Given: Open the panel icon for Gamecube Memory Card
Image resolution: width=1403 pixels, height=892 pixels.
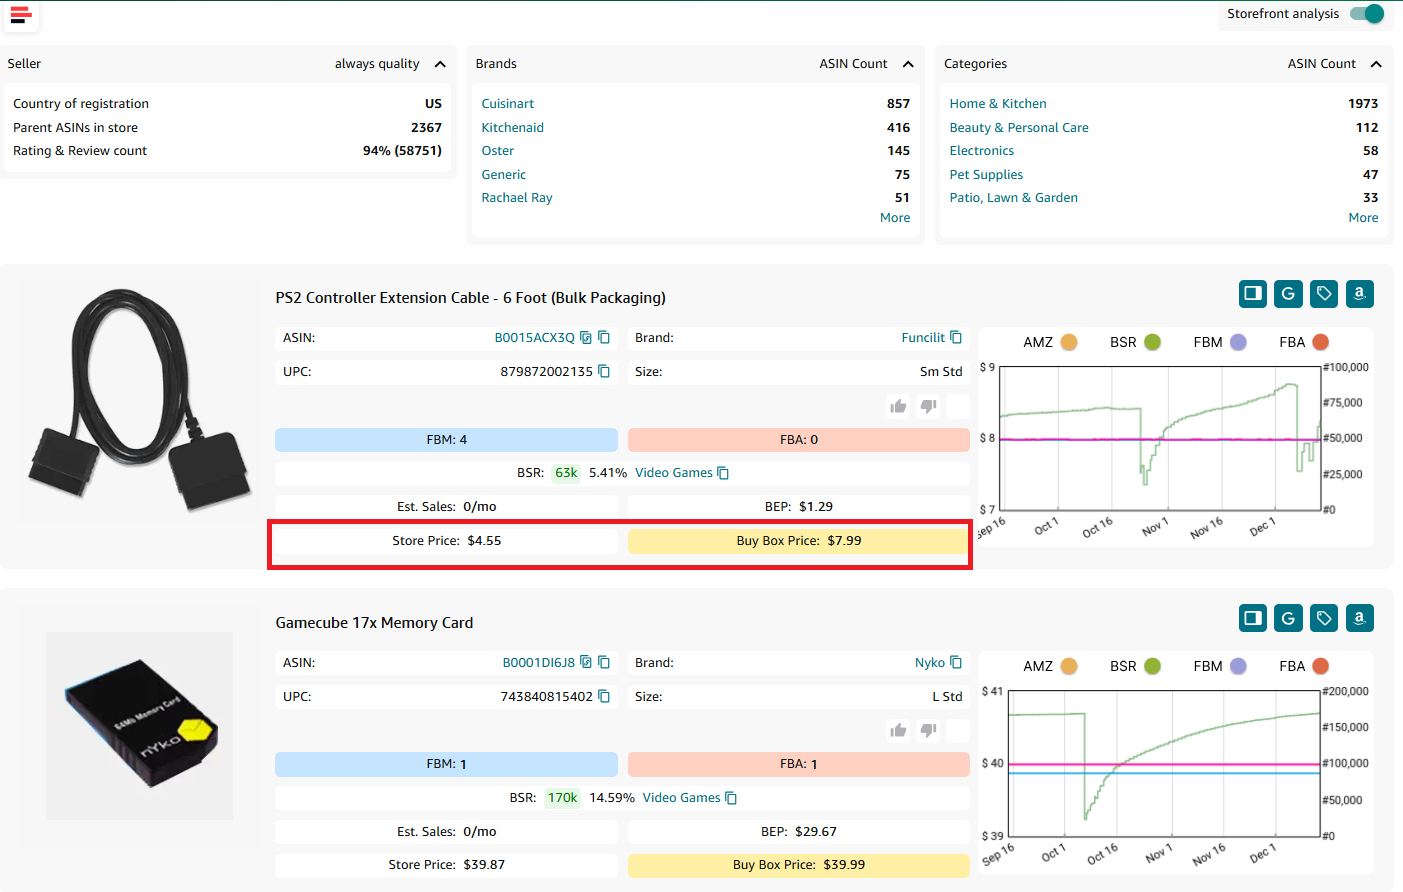Looking at the screenshot, I should click(1253, 618).
